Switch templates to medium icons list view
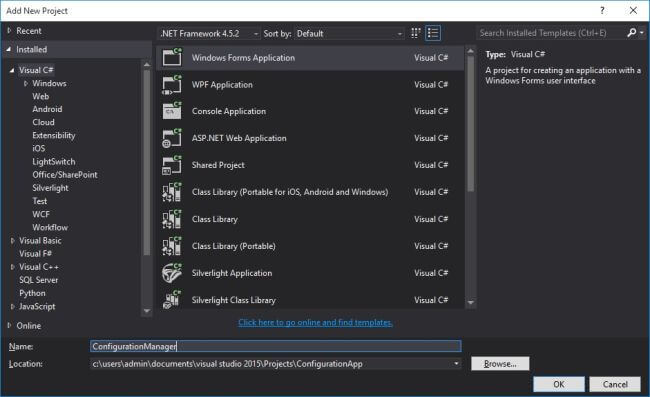The image size is (650, 397). coord(433,33)
